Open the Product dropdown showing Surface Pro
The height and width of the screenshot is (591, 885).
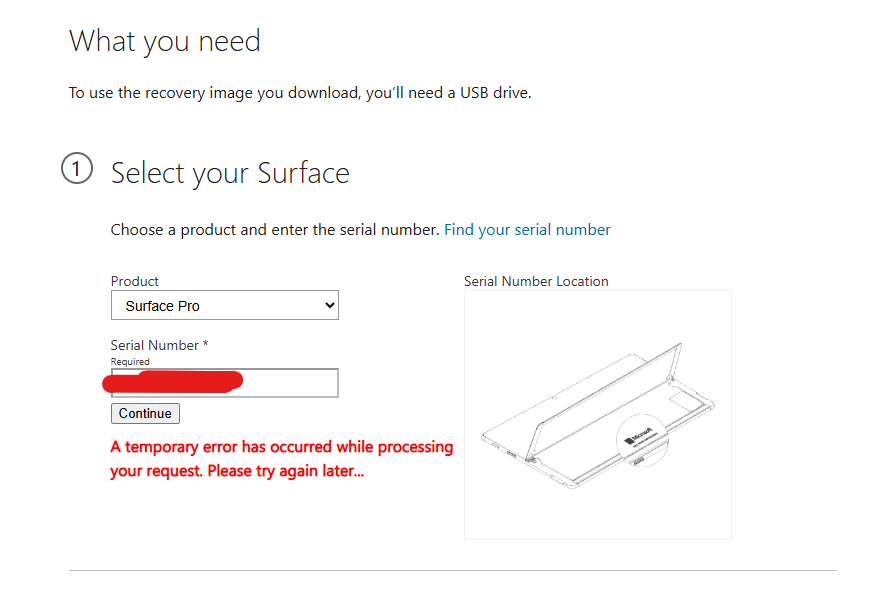[x=225, y=305]
